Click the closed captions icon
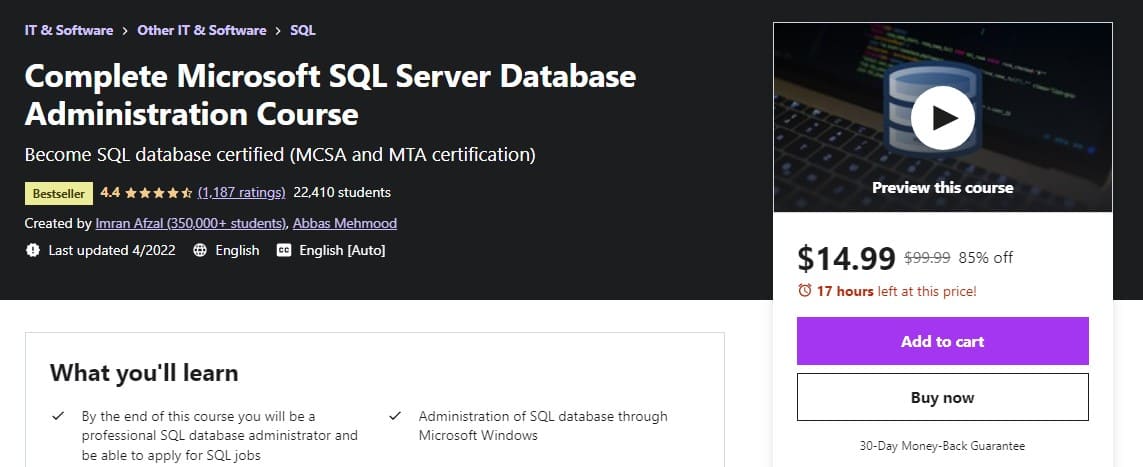 [284, 250]
